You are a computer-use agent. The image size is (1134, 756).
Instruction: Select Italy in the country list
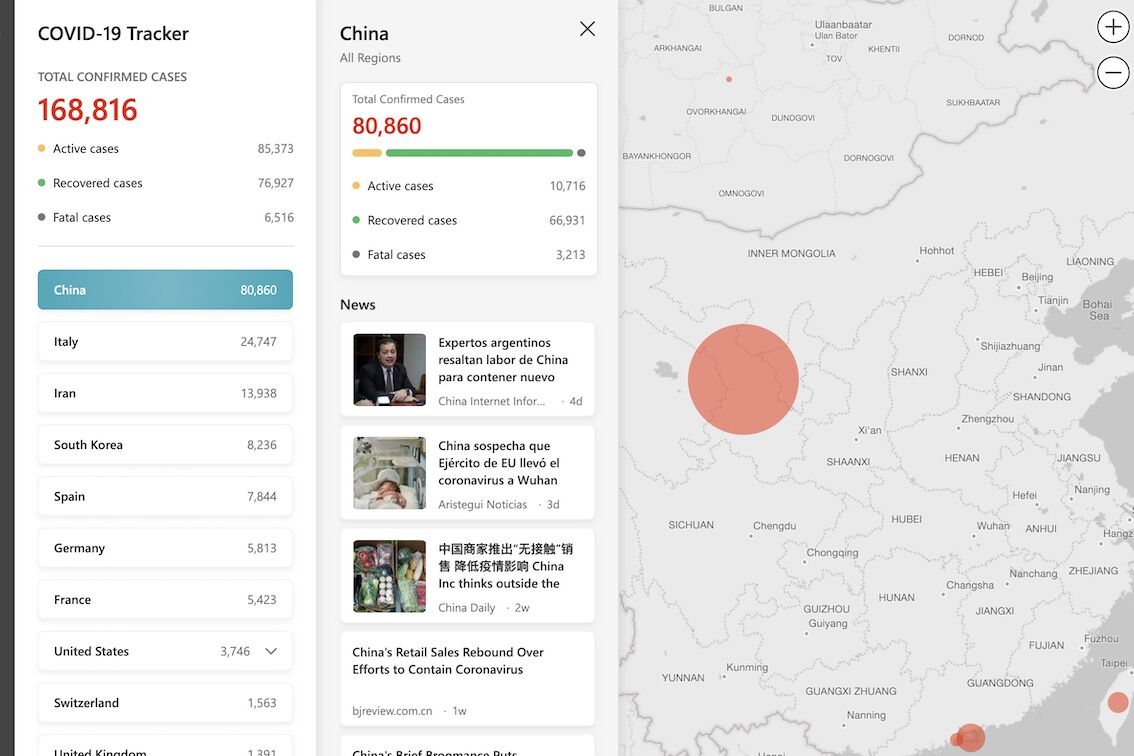coord(165,342)
